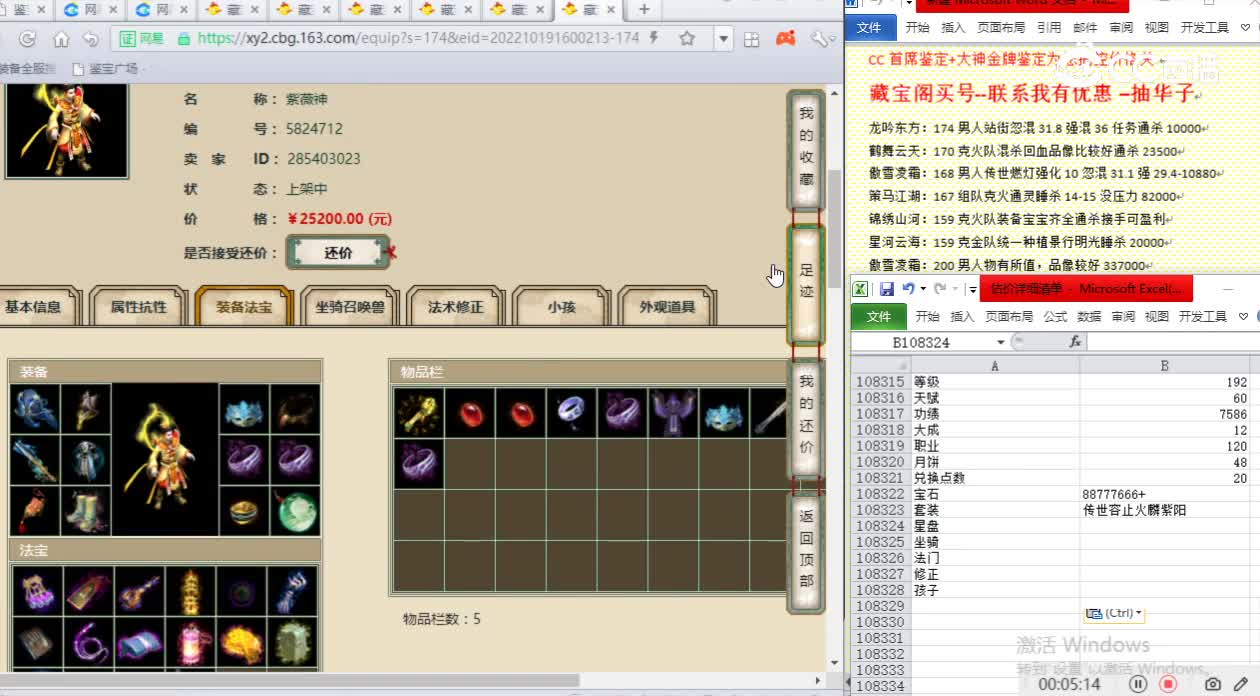Bookmark page with the star icon
The image size is (1260, 696).
point(687,39)
